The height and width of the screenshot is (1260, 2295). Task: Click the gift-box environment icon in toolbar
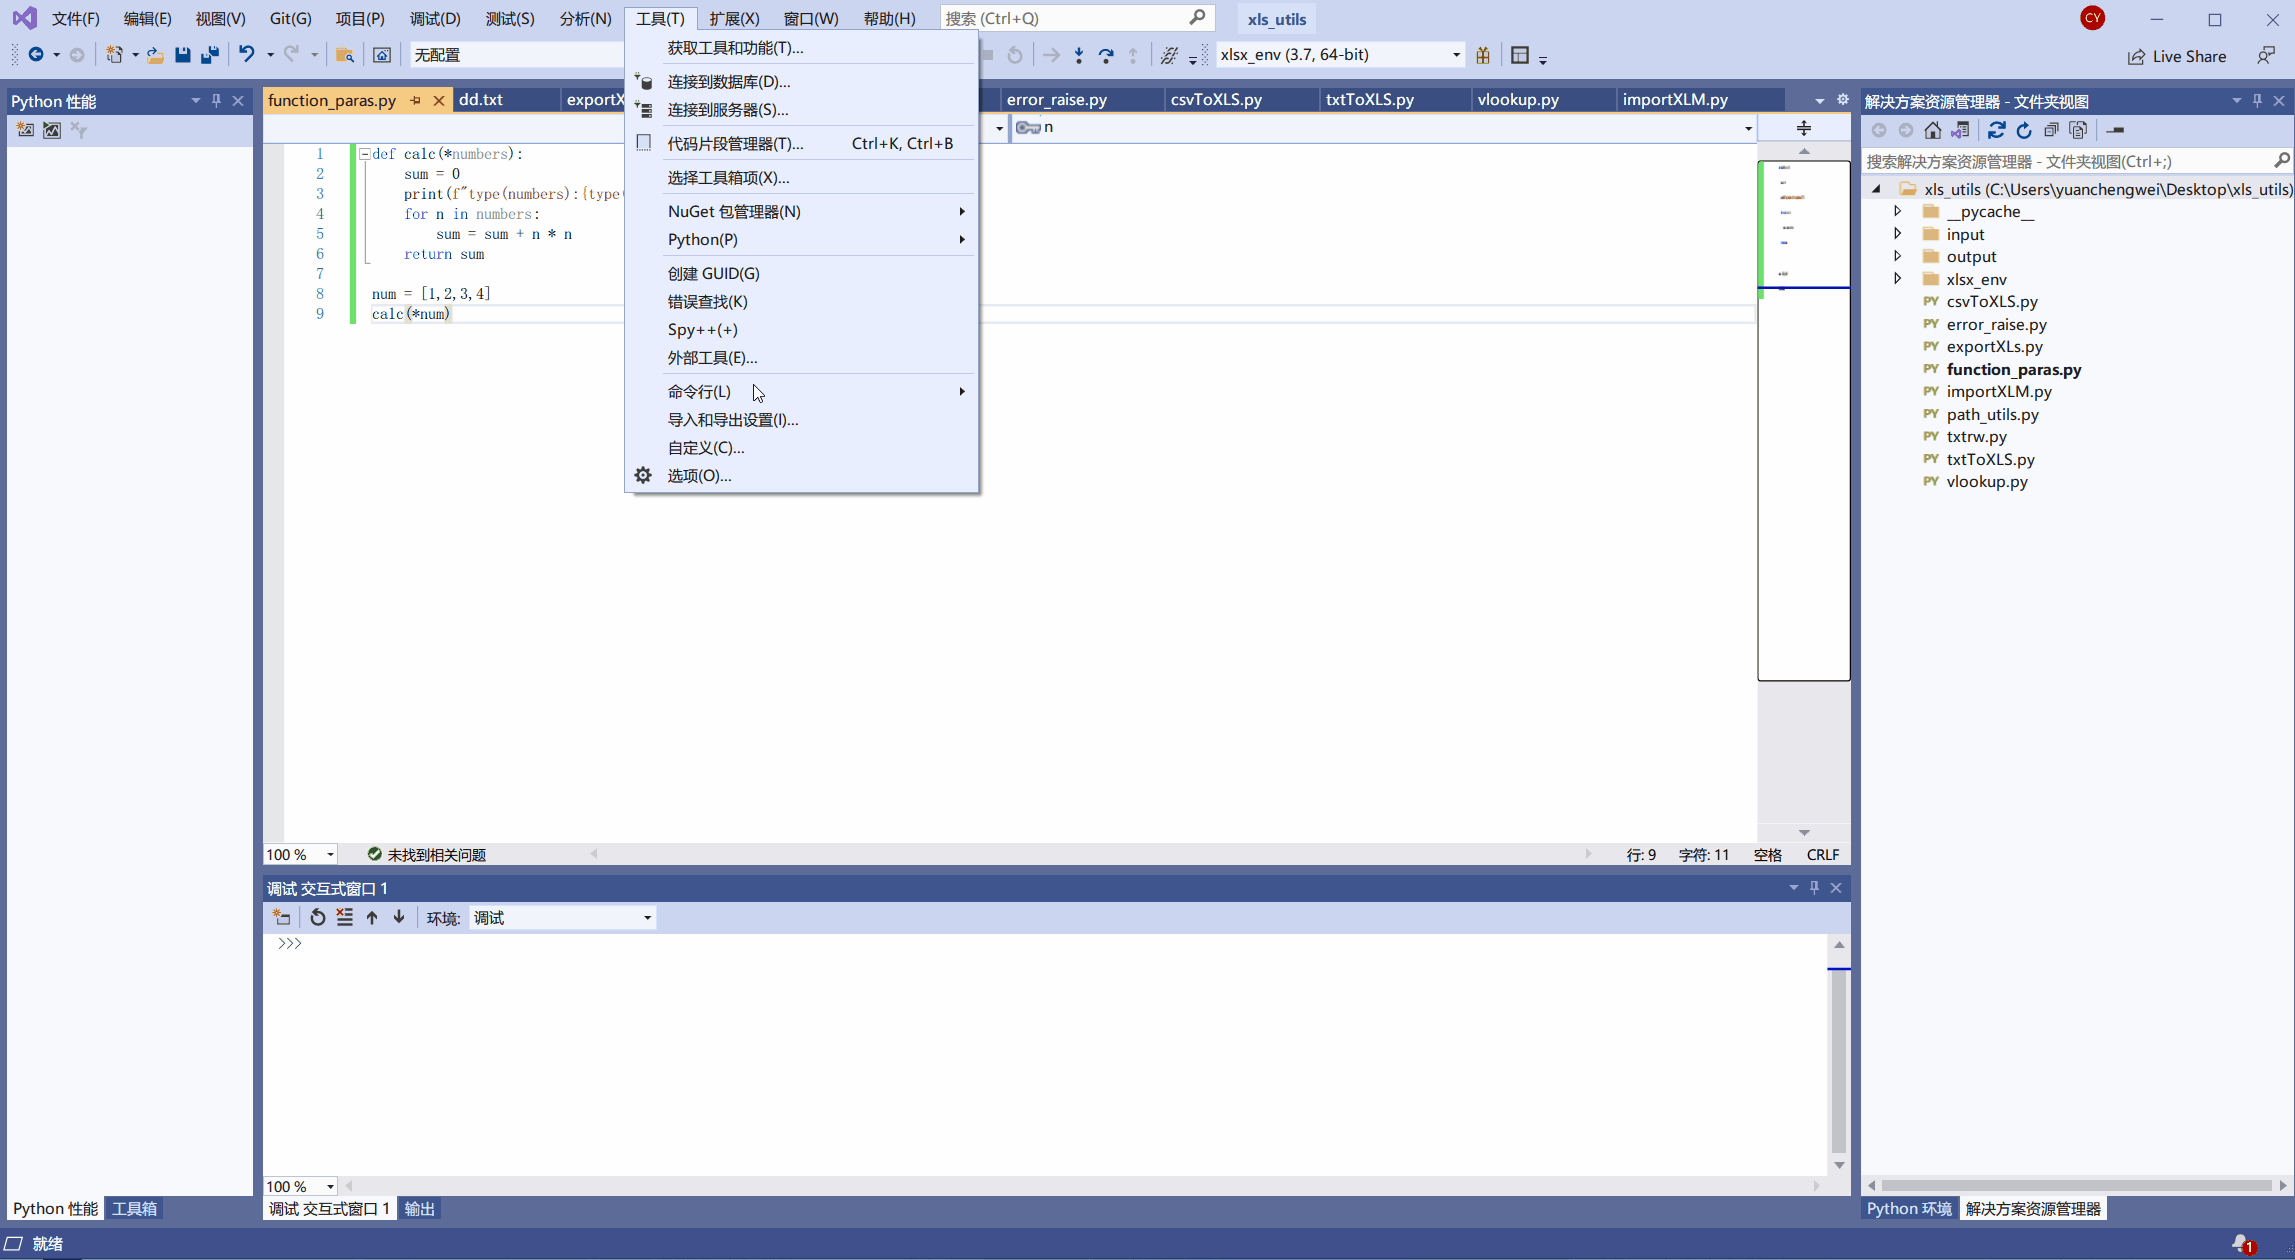[x=1483, y=55]
